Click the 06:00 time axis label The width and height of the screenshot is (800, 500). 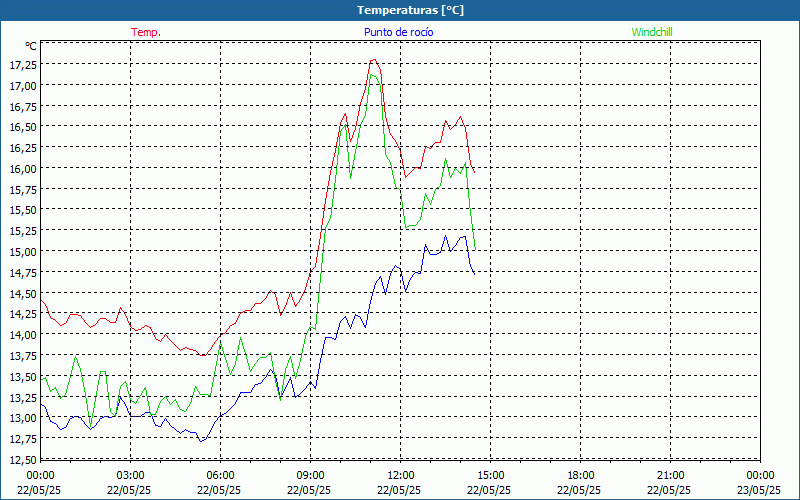(x=220, y=476)
